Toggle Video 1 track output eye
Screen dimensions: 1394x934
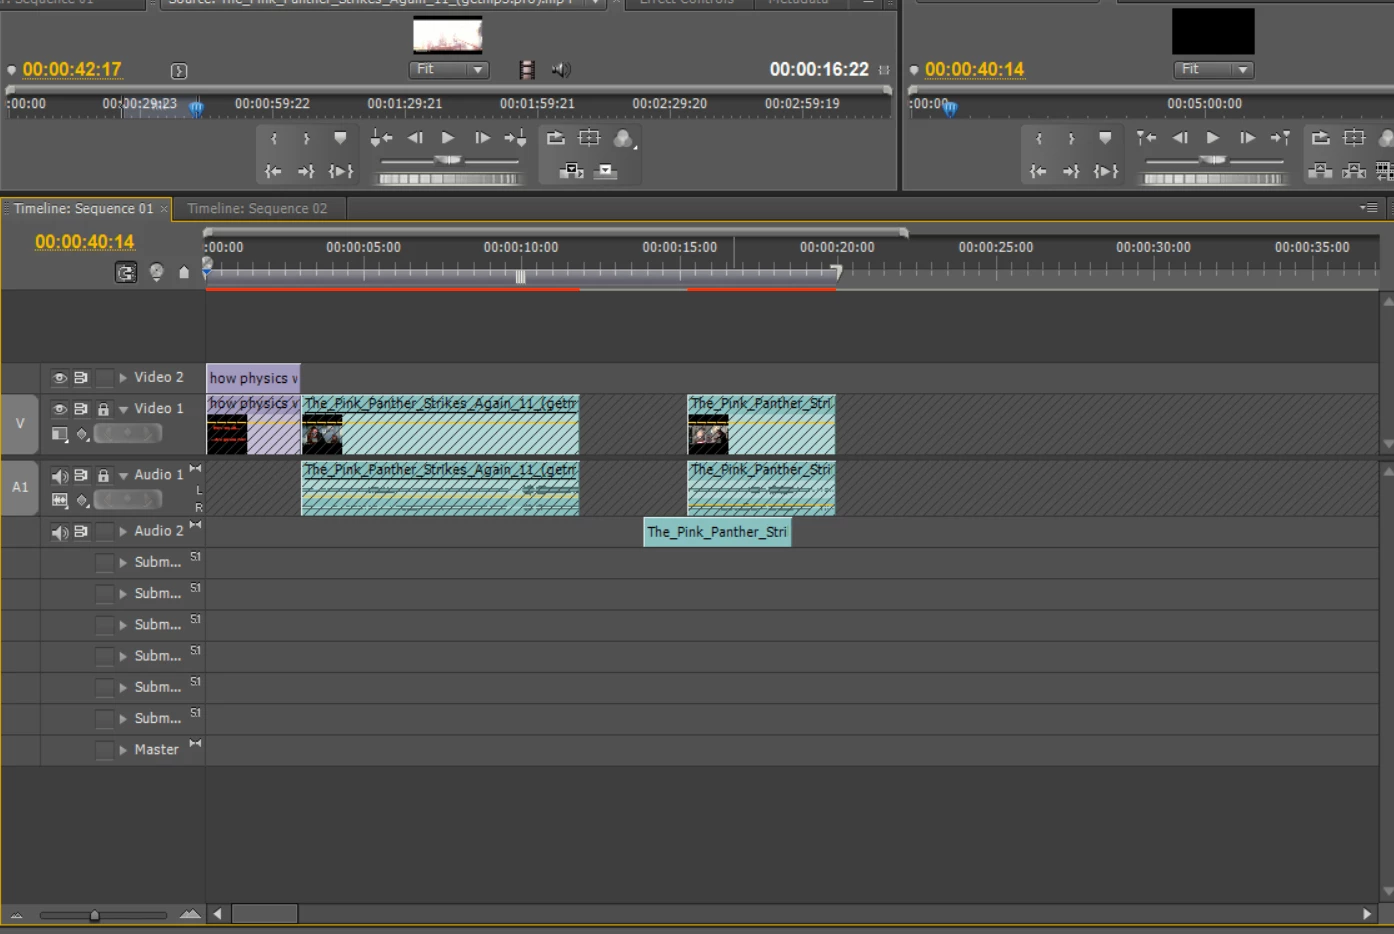point(59,409)
